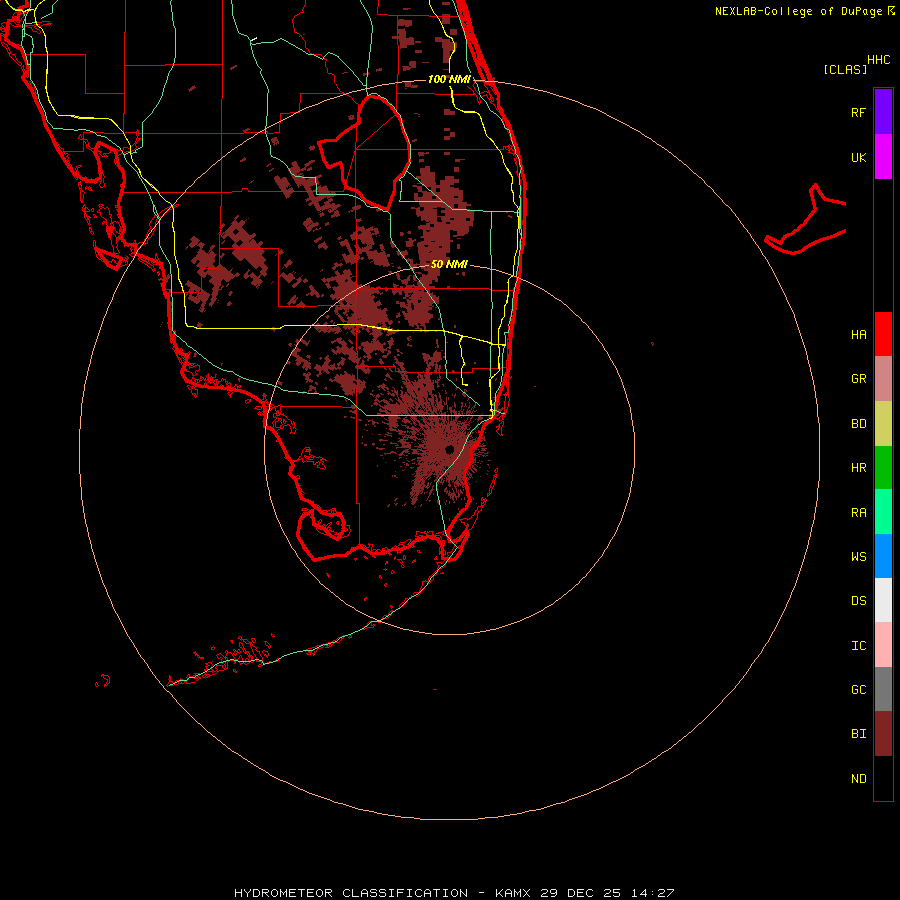
Task: Click the RA legend label
Action: pos(858,513)
